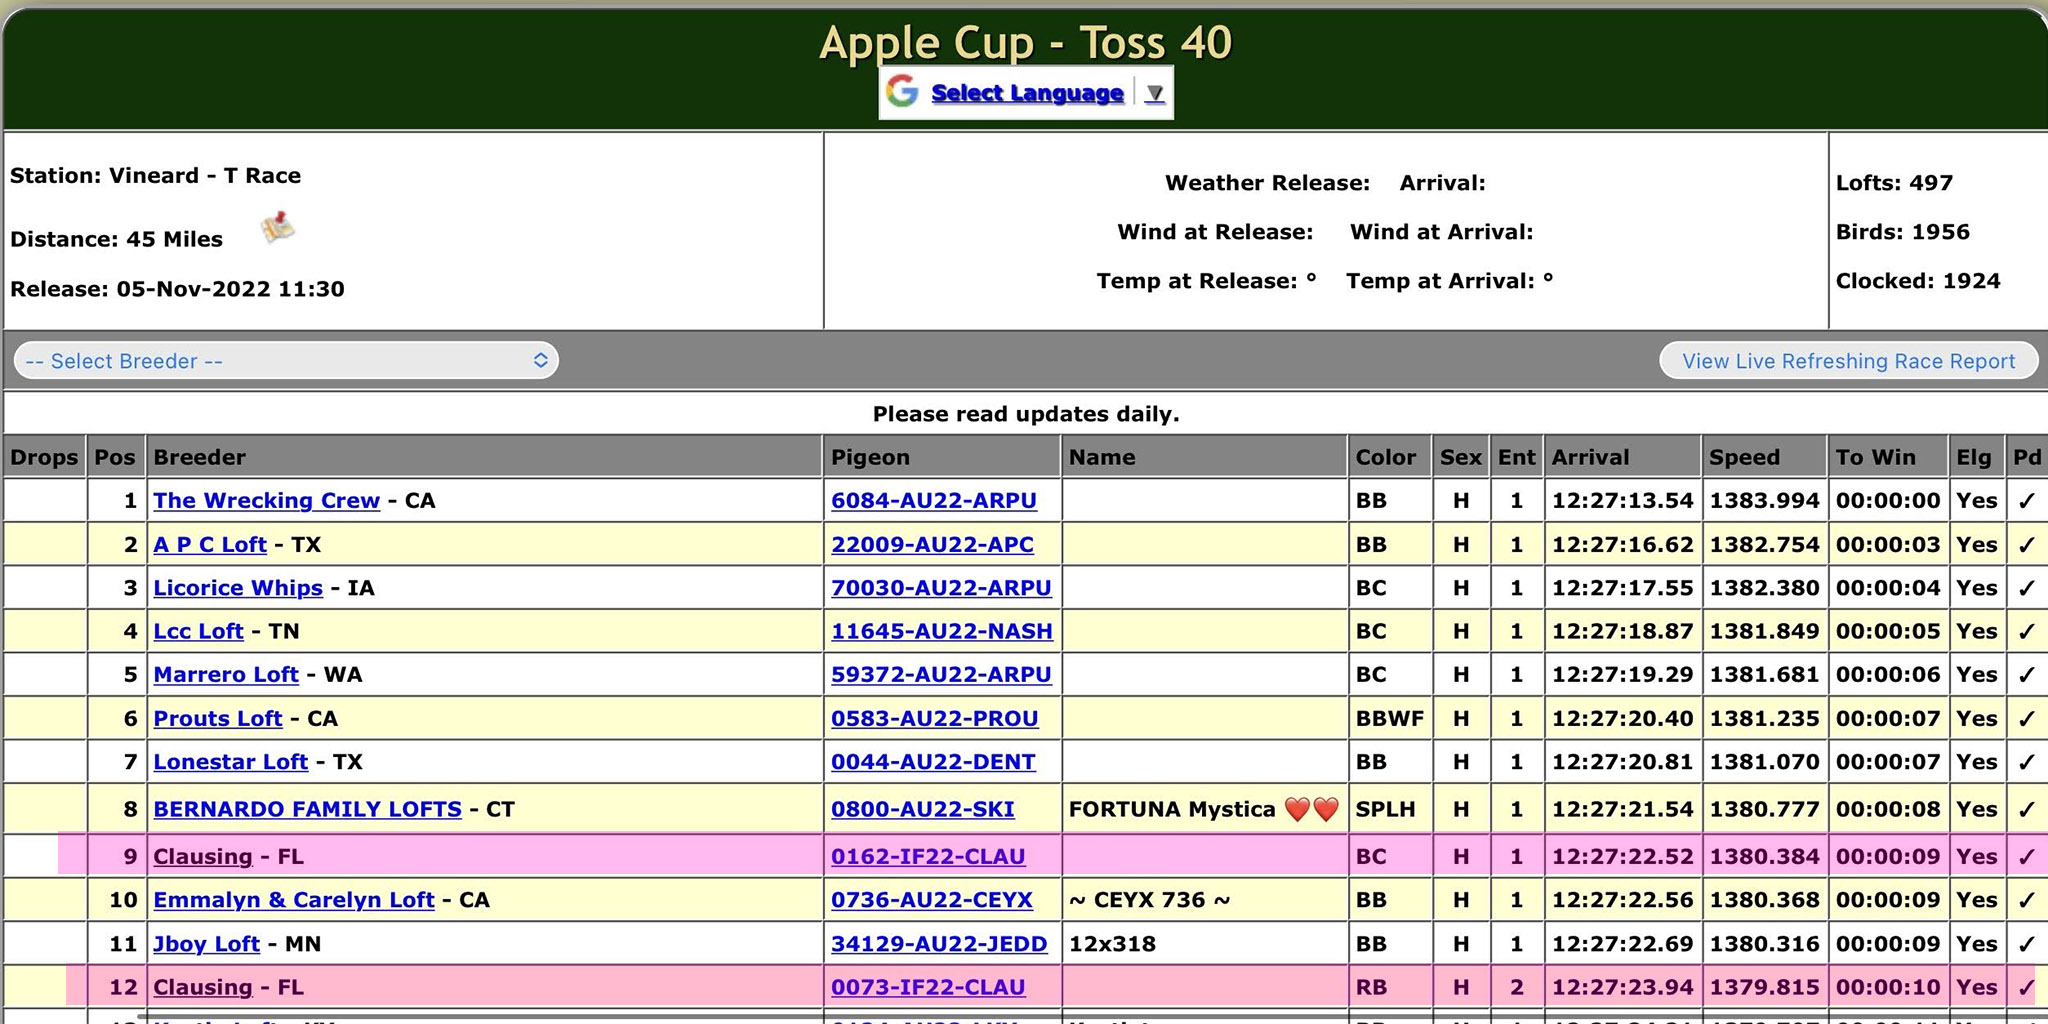This screenshot has width=2048, height=1024.
Task: Open the Select Breeder dropdown
Action: [x=286, y=361]
